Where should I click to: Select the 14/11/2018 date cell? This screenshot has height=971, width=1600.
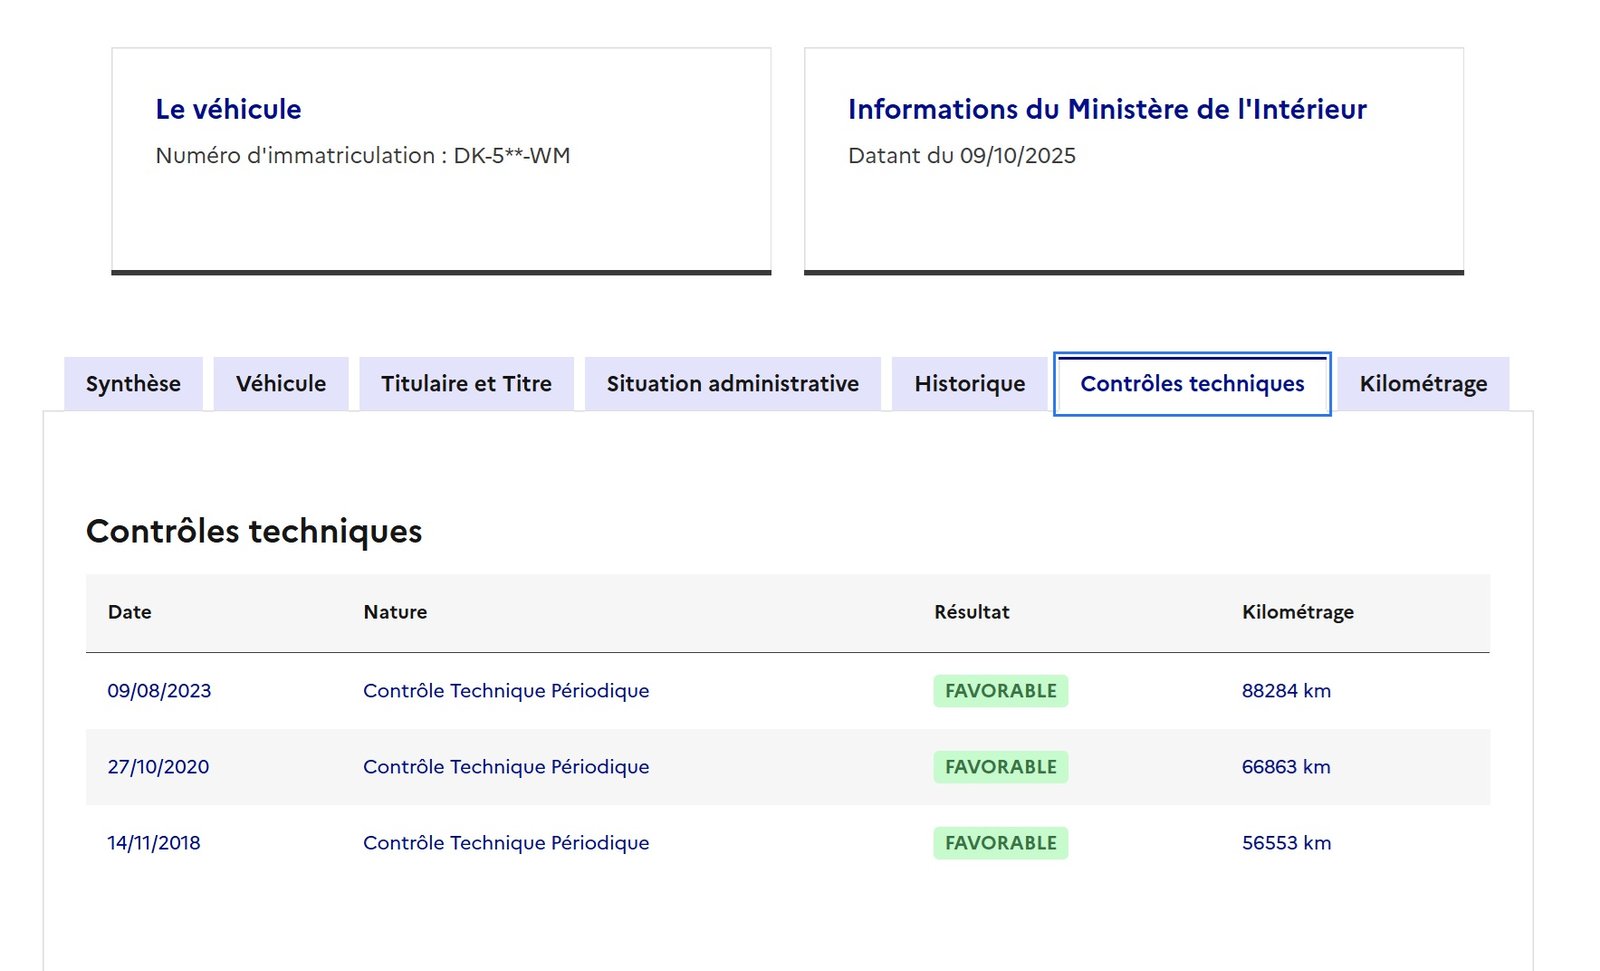pyautogui.click(x=154, y=843)
